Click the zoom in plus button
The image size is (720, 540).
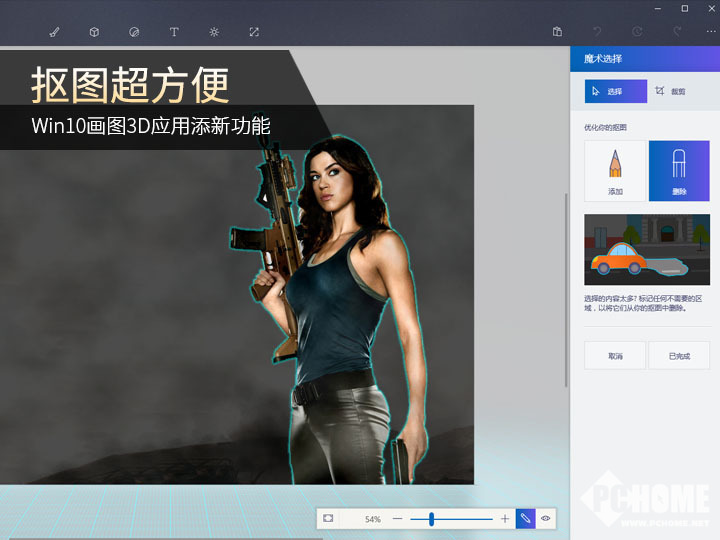coord(505,519)
